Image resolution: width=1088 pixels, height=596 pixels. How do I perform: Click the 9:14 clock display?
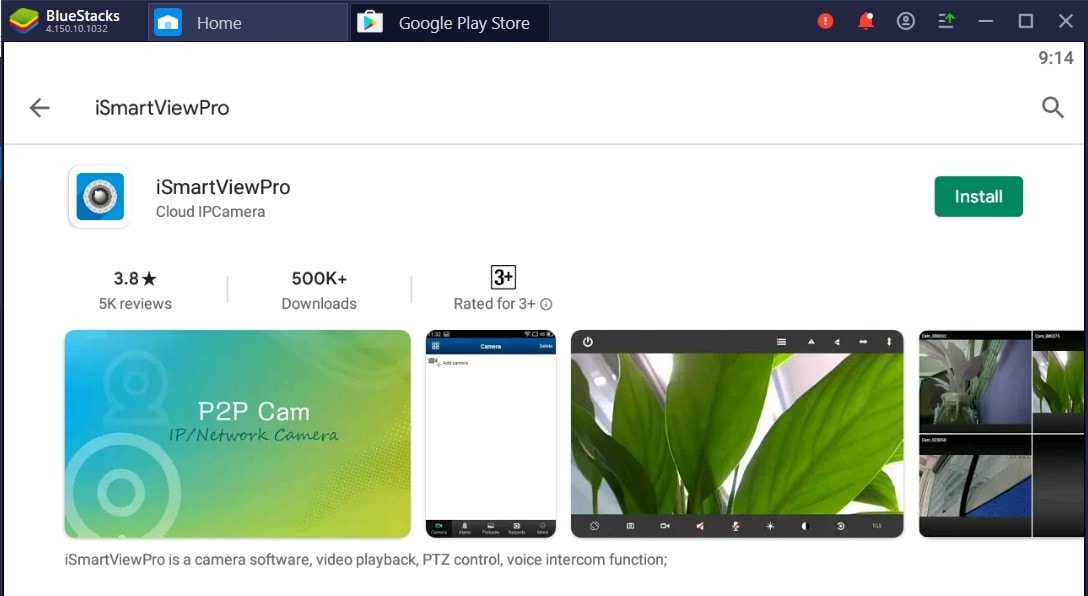[1055, 58]
